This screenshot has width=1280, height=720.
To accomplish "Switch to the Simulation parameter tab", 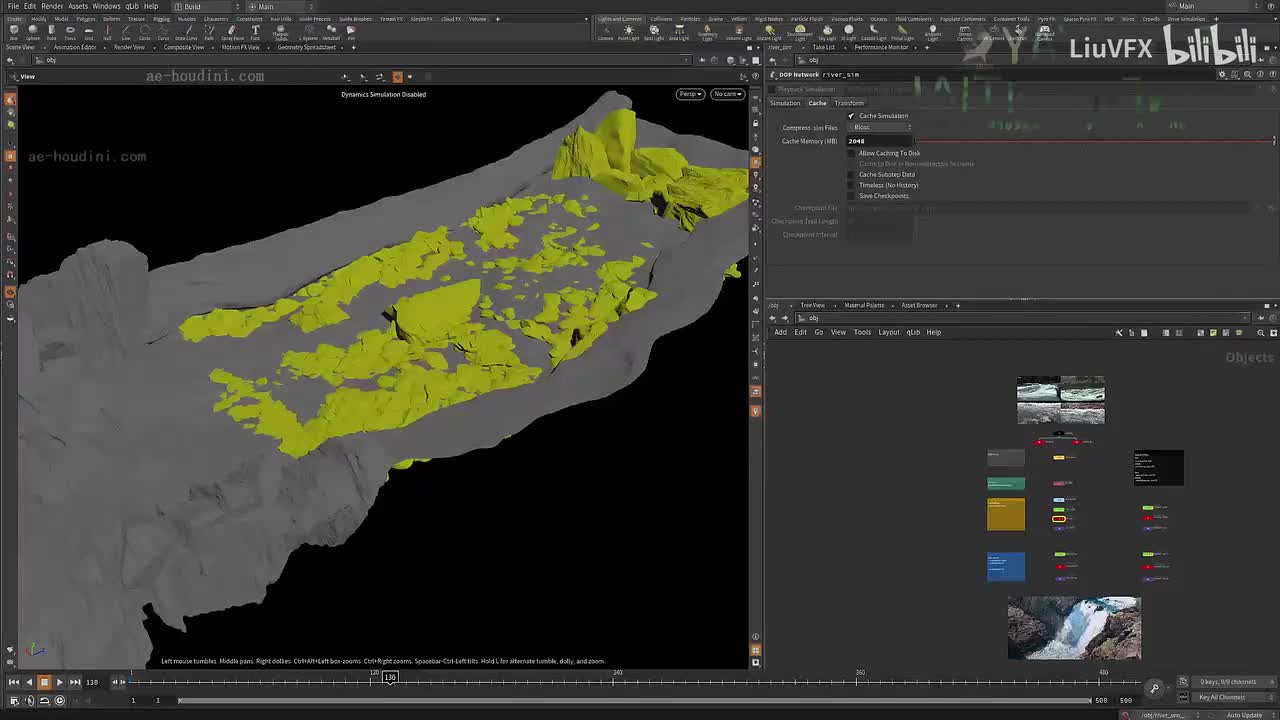I will click(784, 103).
